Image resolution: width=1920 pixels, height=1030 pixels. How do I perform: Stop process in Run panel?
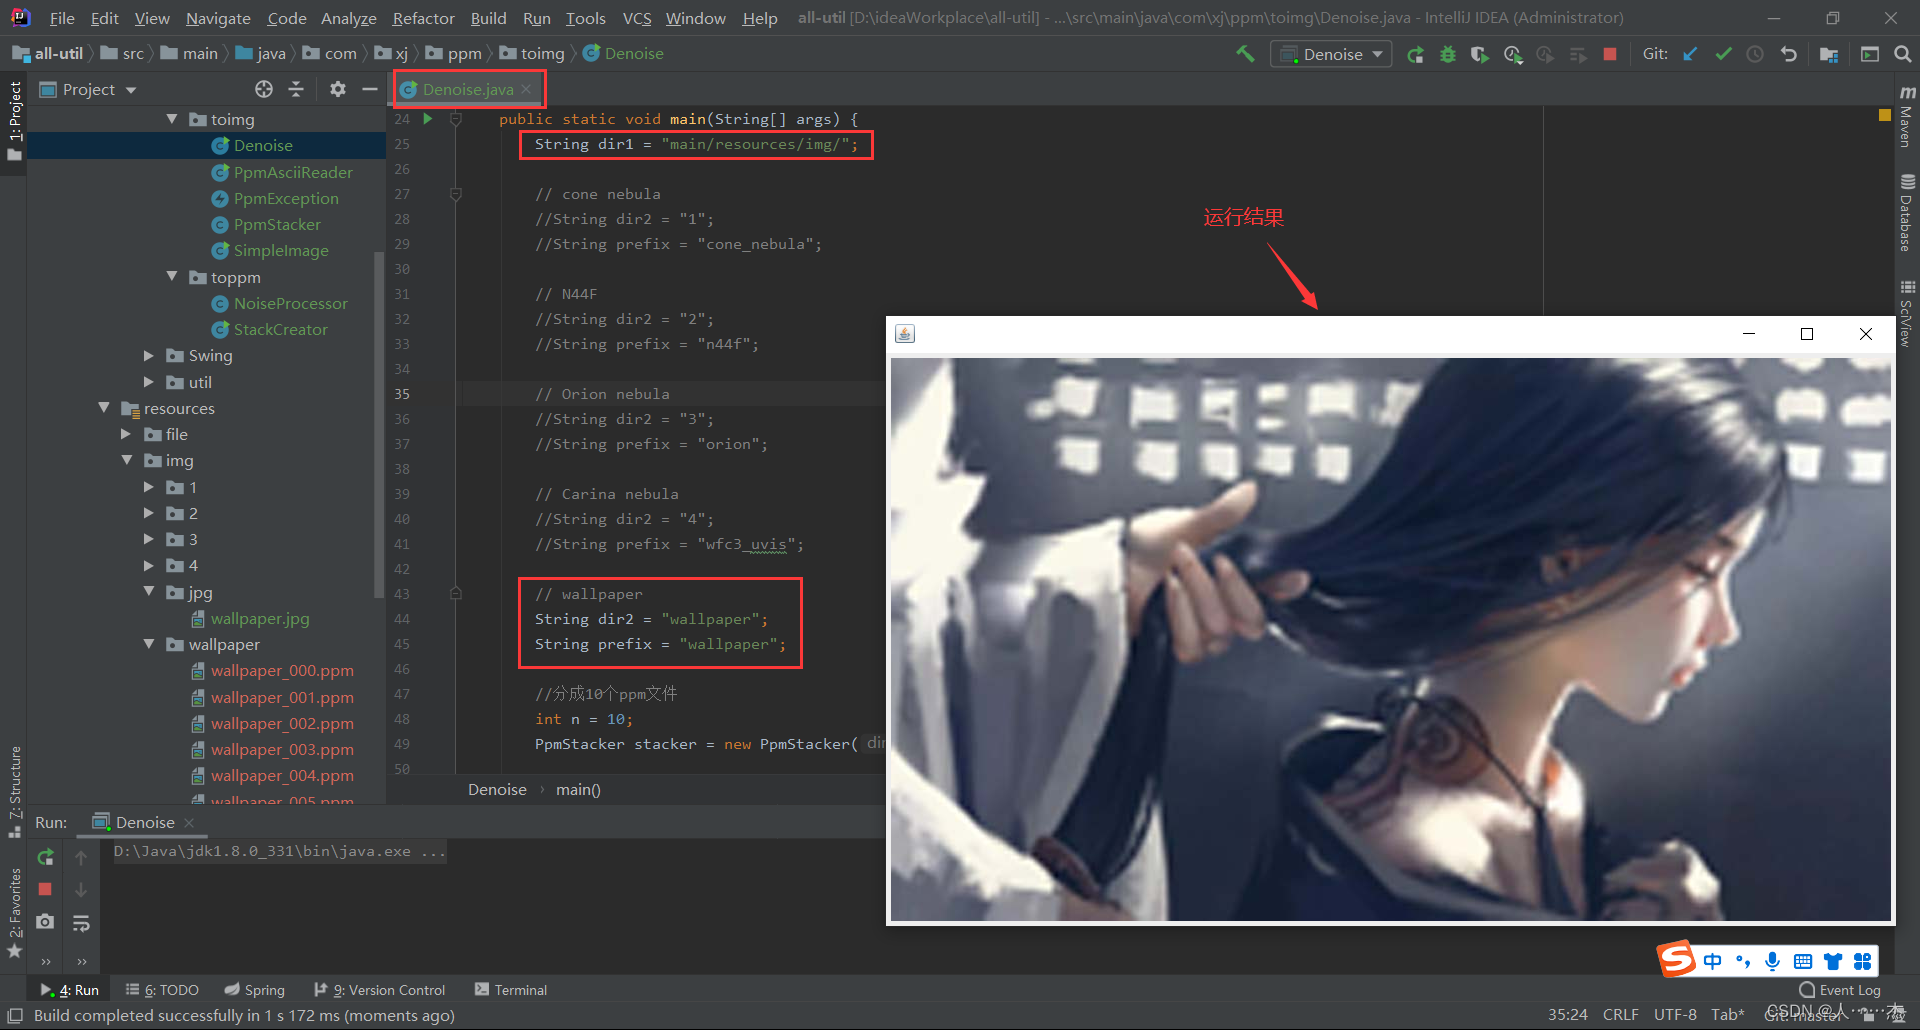pos(45,889)
